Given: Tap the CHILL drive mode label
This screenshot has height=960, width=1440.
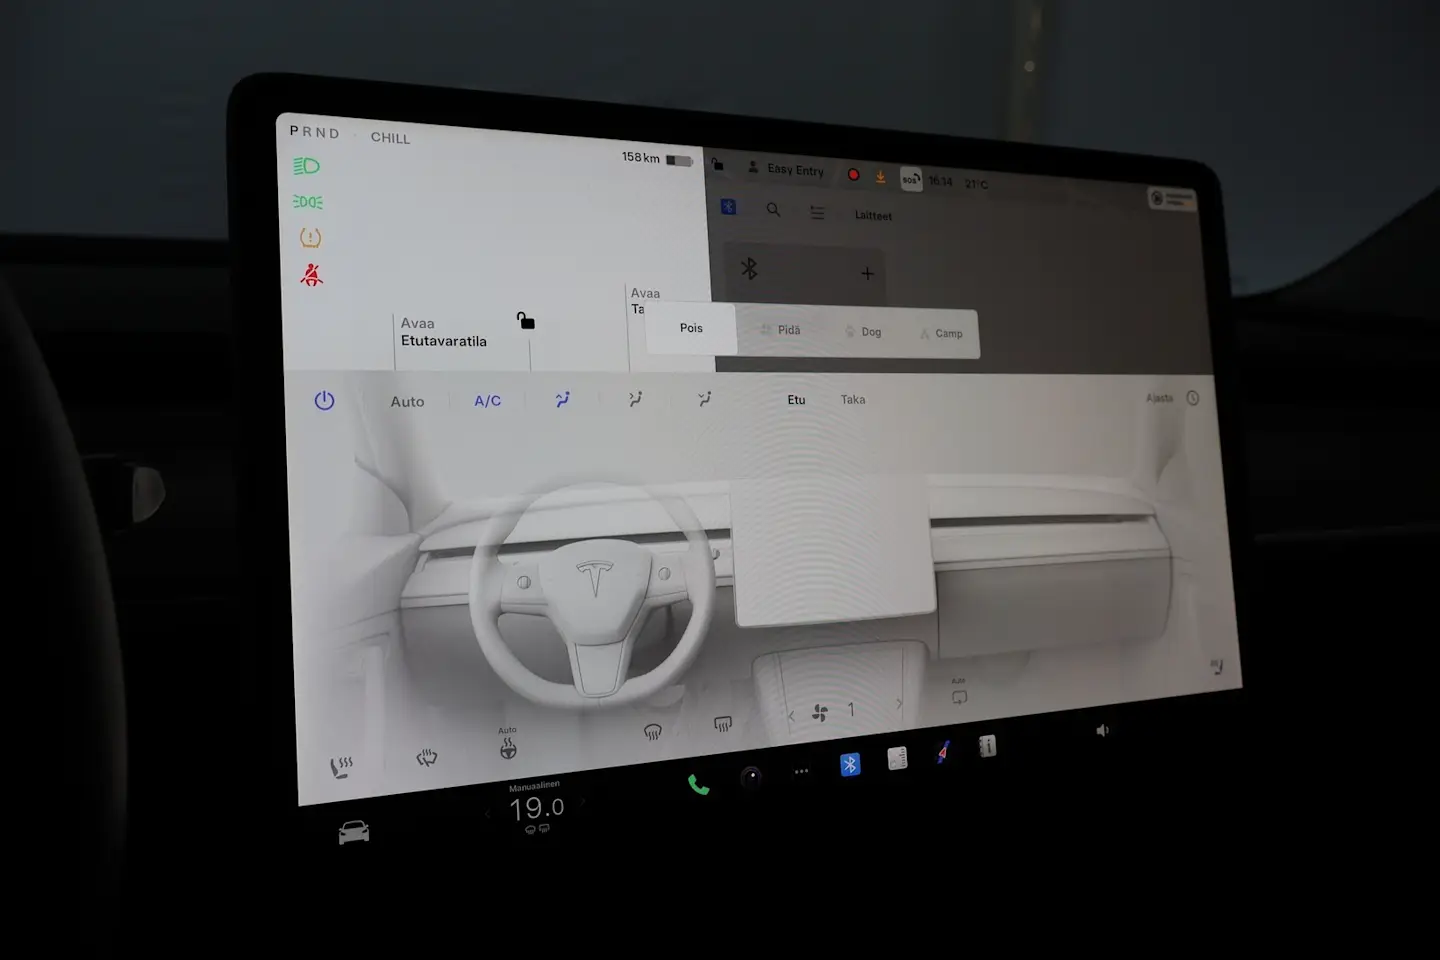Looking at the screenshot, I should click(390, 138).
